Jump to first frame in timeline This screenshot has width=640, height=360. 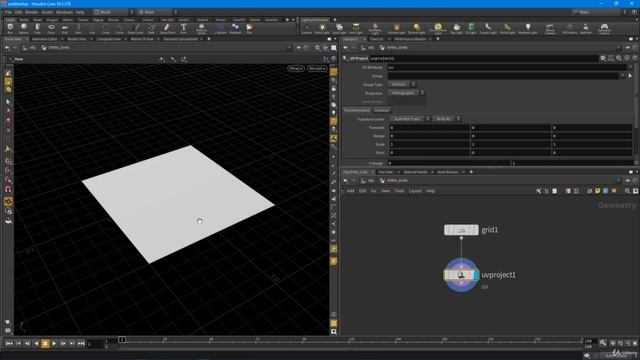point(9,343)
